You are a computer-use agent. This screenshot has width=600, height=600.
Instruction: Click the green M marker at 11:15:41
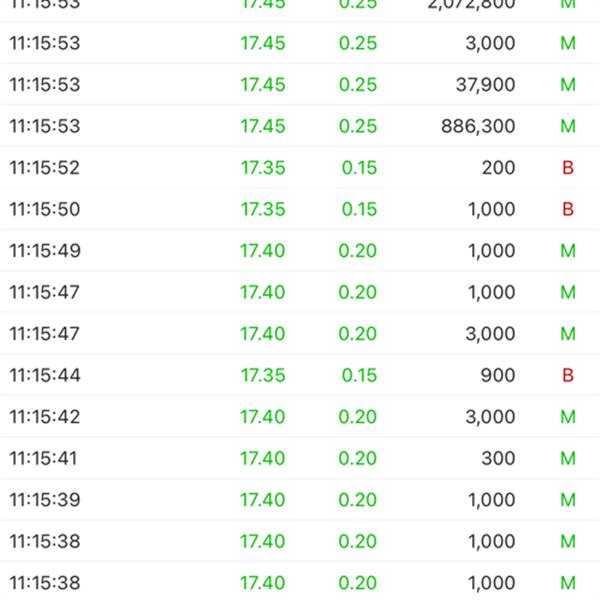568,459
